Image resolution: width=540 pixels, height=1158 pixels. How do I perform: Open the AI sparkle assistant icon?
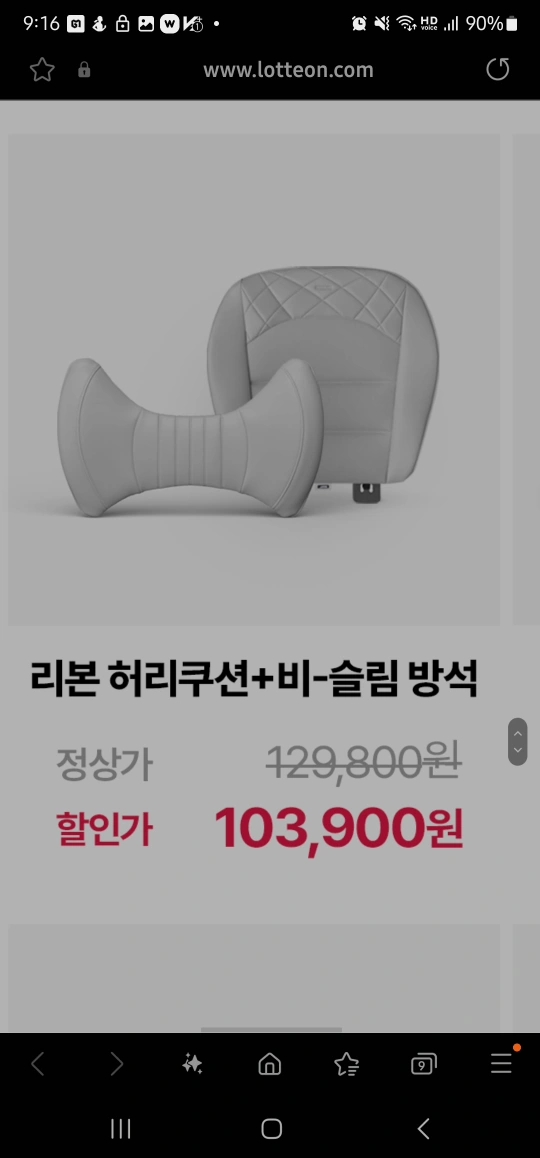click(193, 1064)
